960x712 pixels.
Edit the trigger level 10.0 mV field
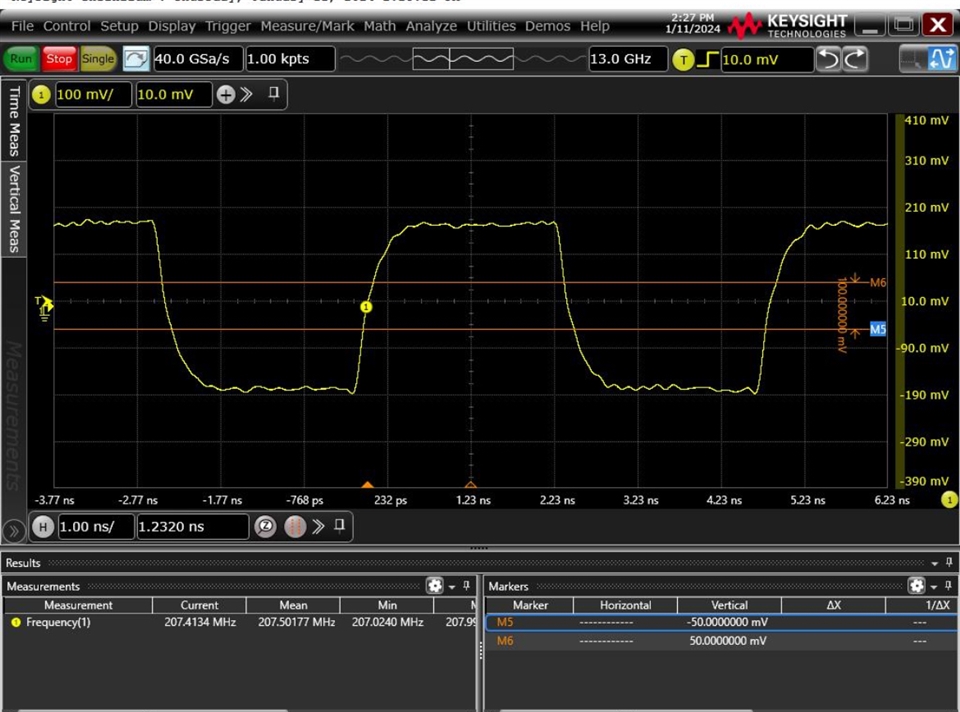[767, 59]
